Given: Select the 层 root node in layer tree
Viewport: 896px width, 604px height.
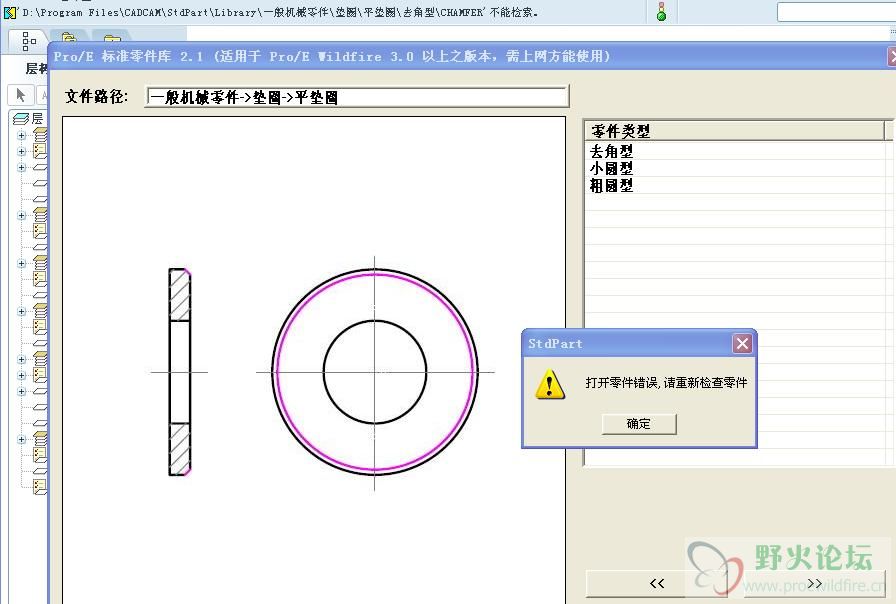Looking at the screenshot, I should click(29, 118).
